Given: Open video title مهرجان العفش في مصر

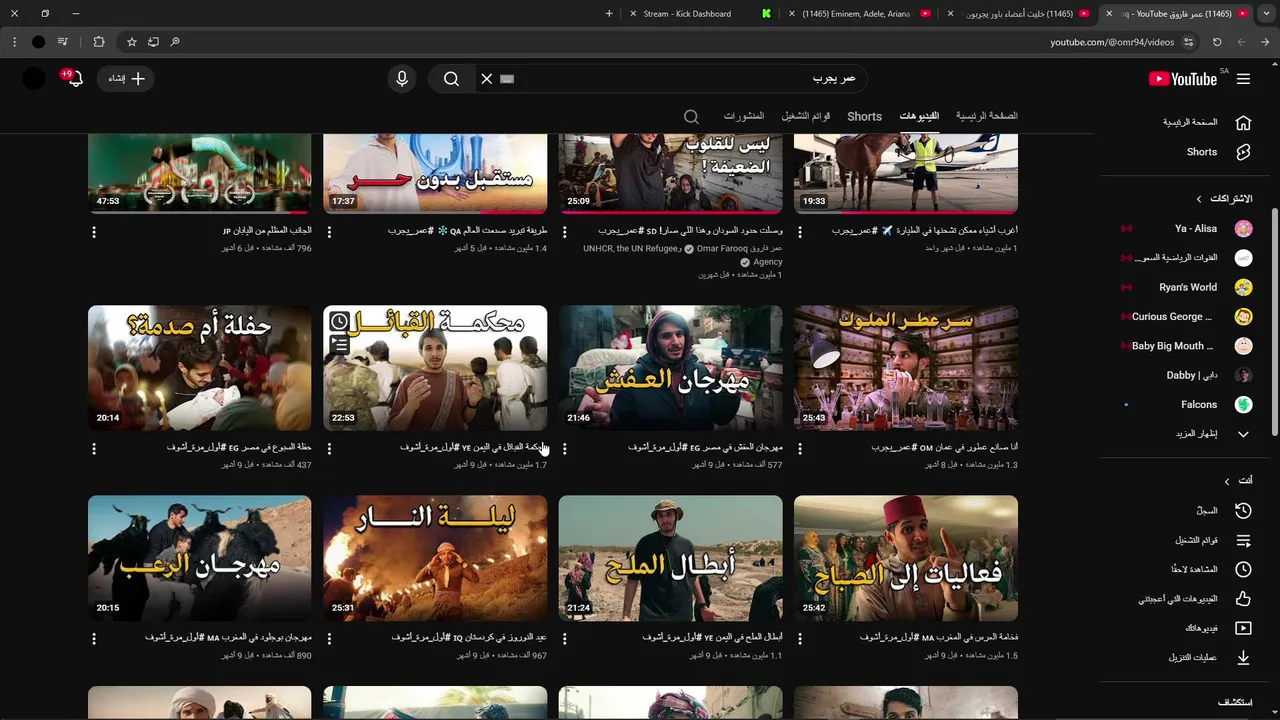Looking at the screenshot, I should [705, 447].
